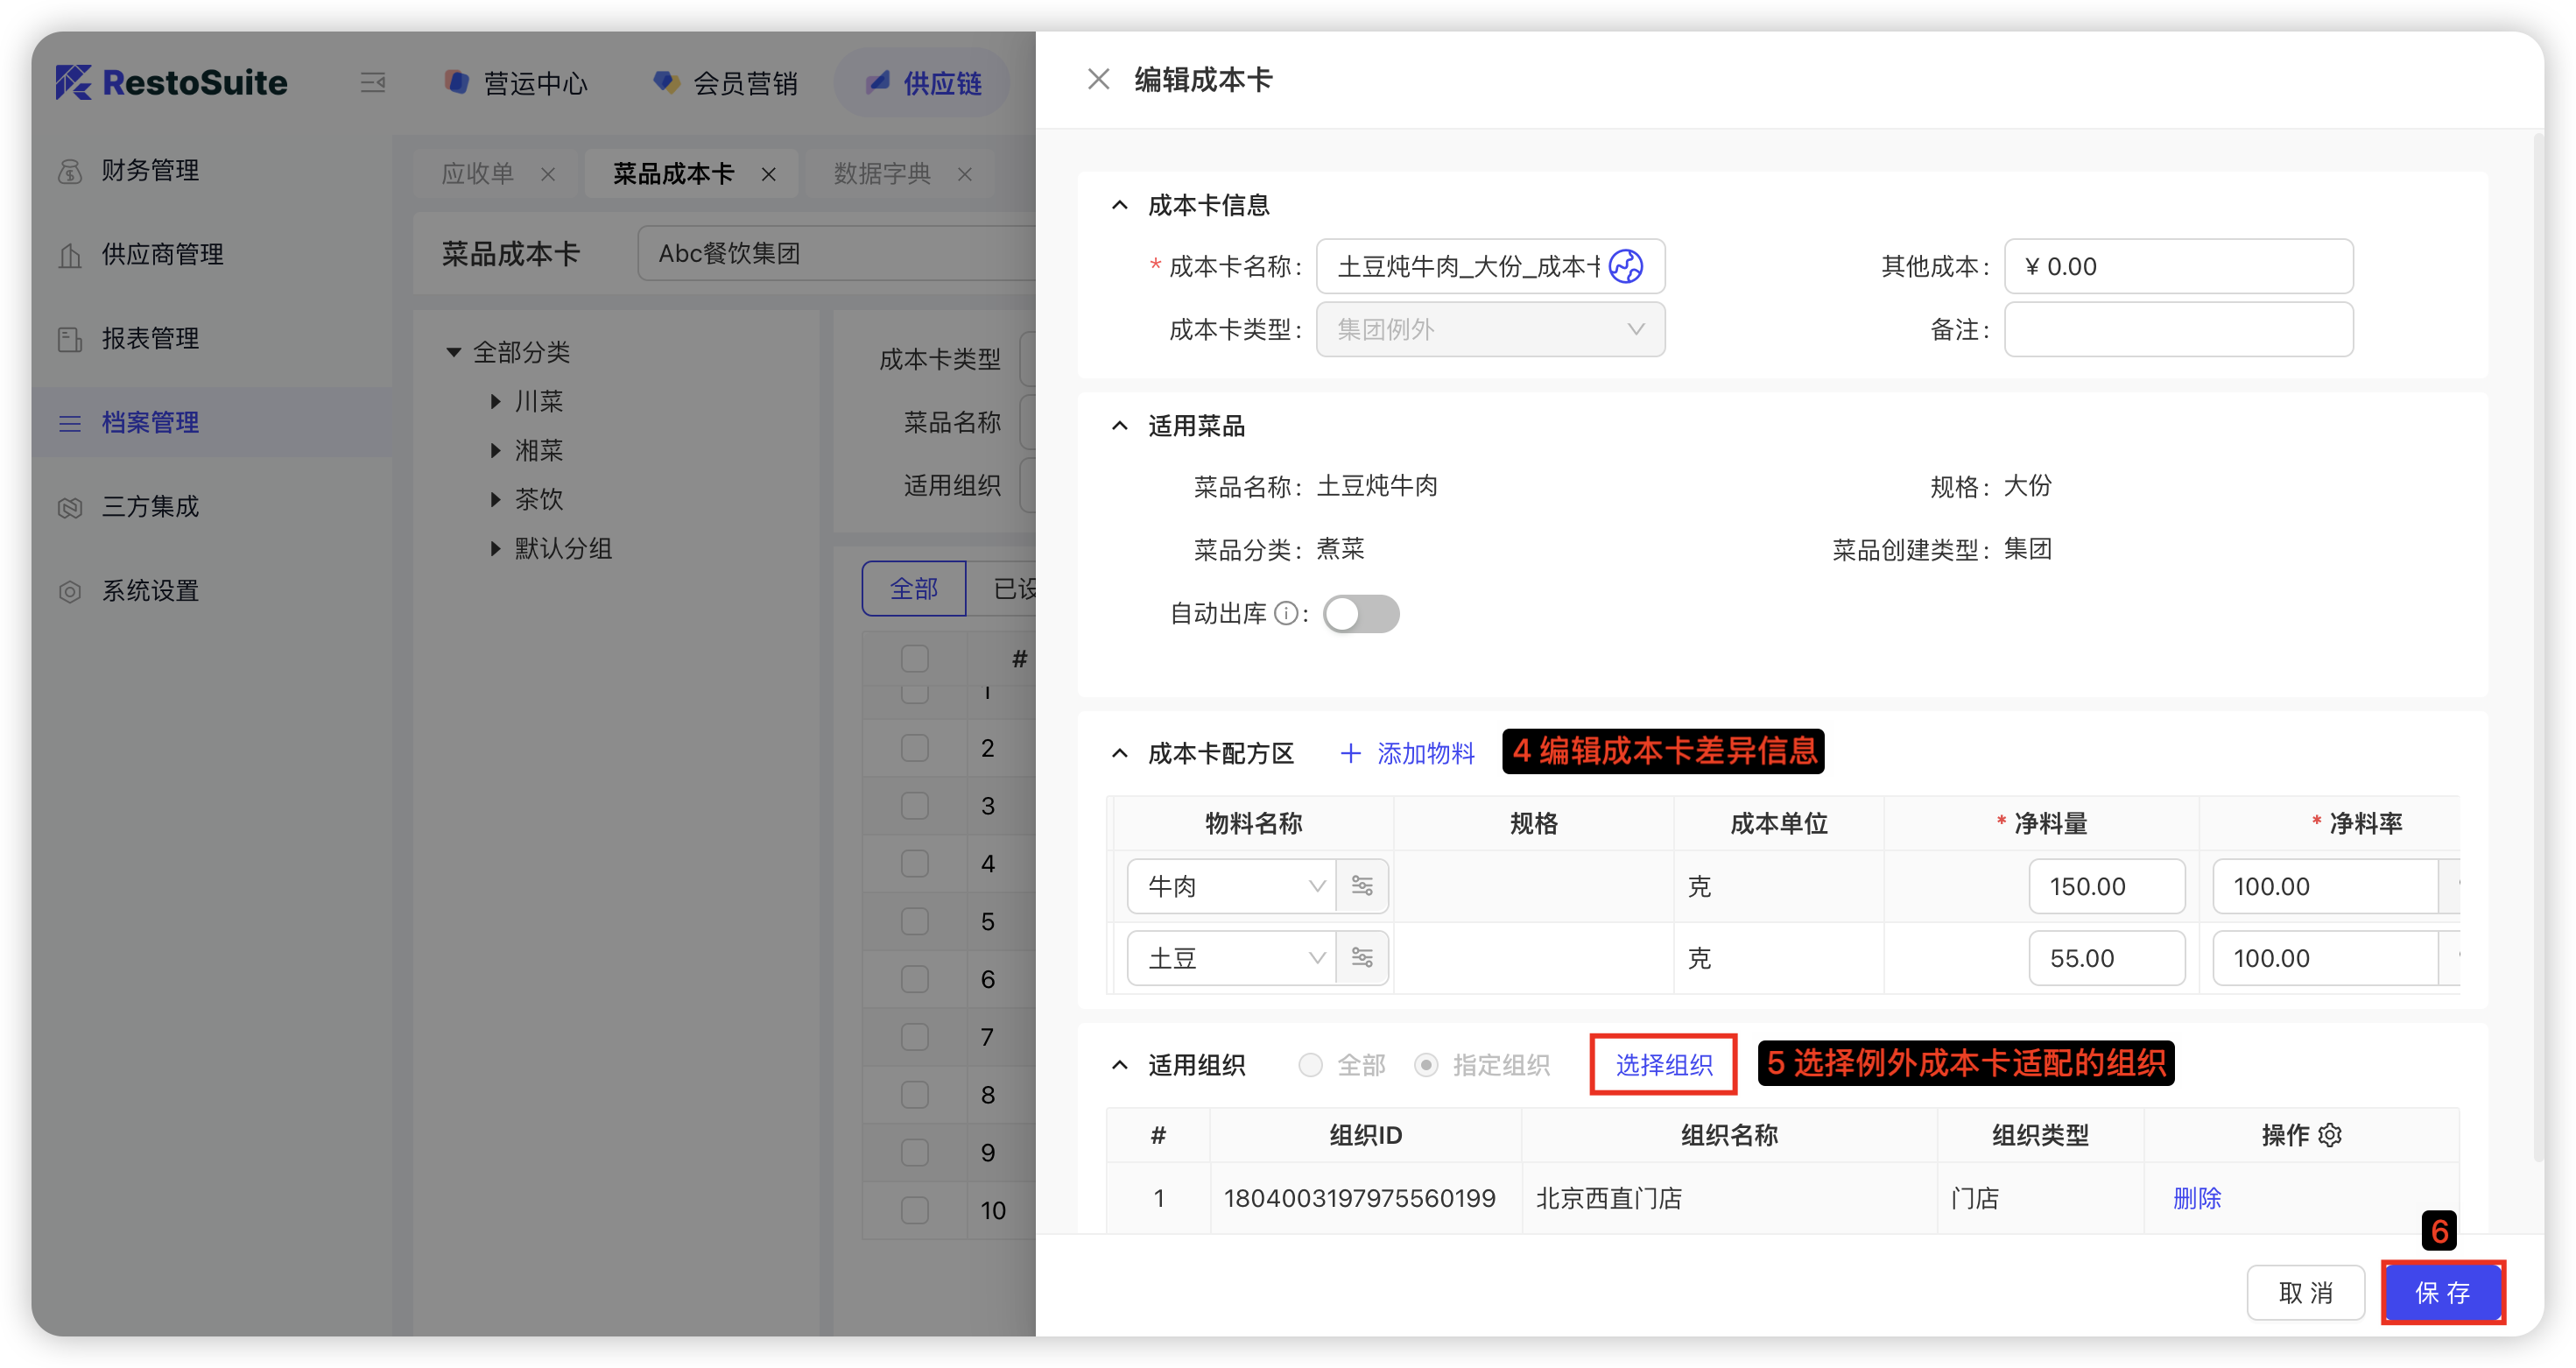The width and height of the screenshot is (2576, 1368).
Task: Open the 成本卡类型 dropdown showing 集团例外
Action: pyautogui.click(x=1490, y=329)
